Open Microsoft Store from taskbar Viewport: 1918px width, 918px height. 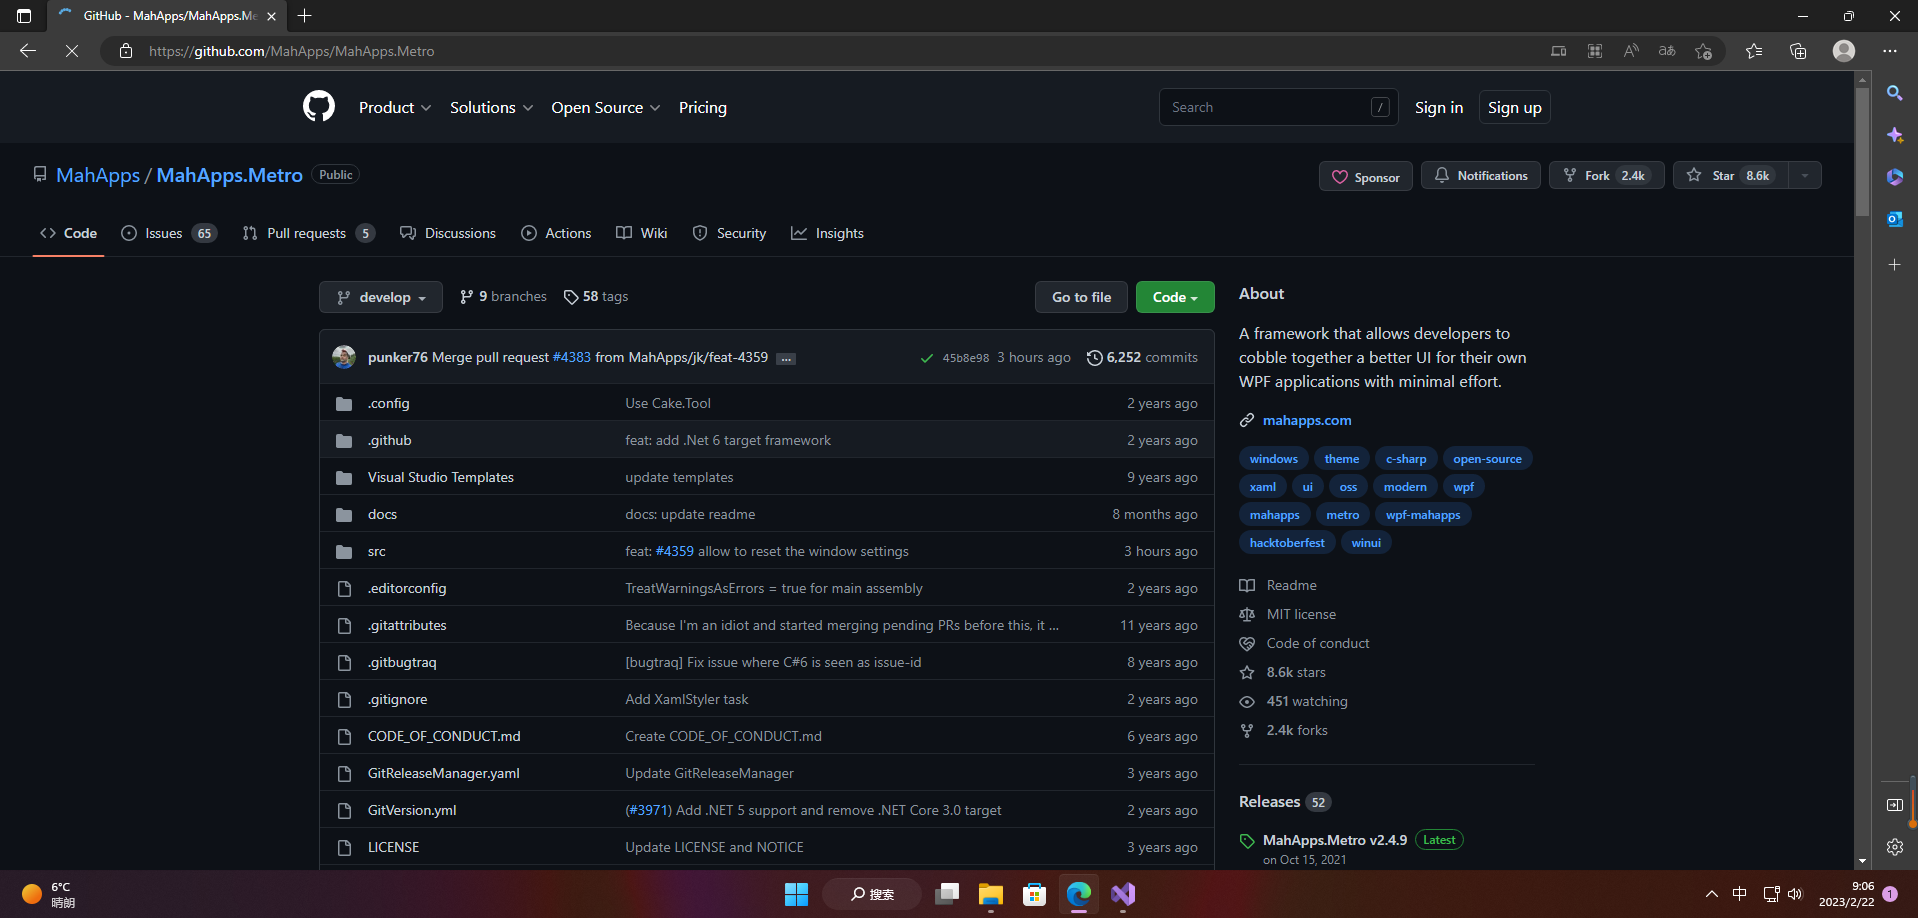point(1034,894)
